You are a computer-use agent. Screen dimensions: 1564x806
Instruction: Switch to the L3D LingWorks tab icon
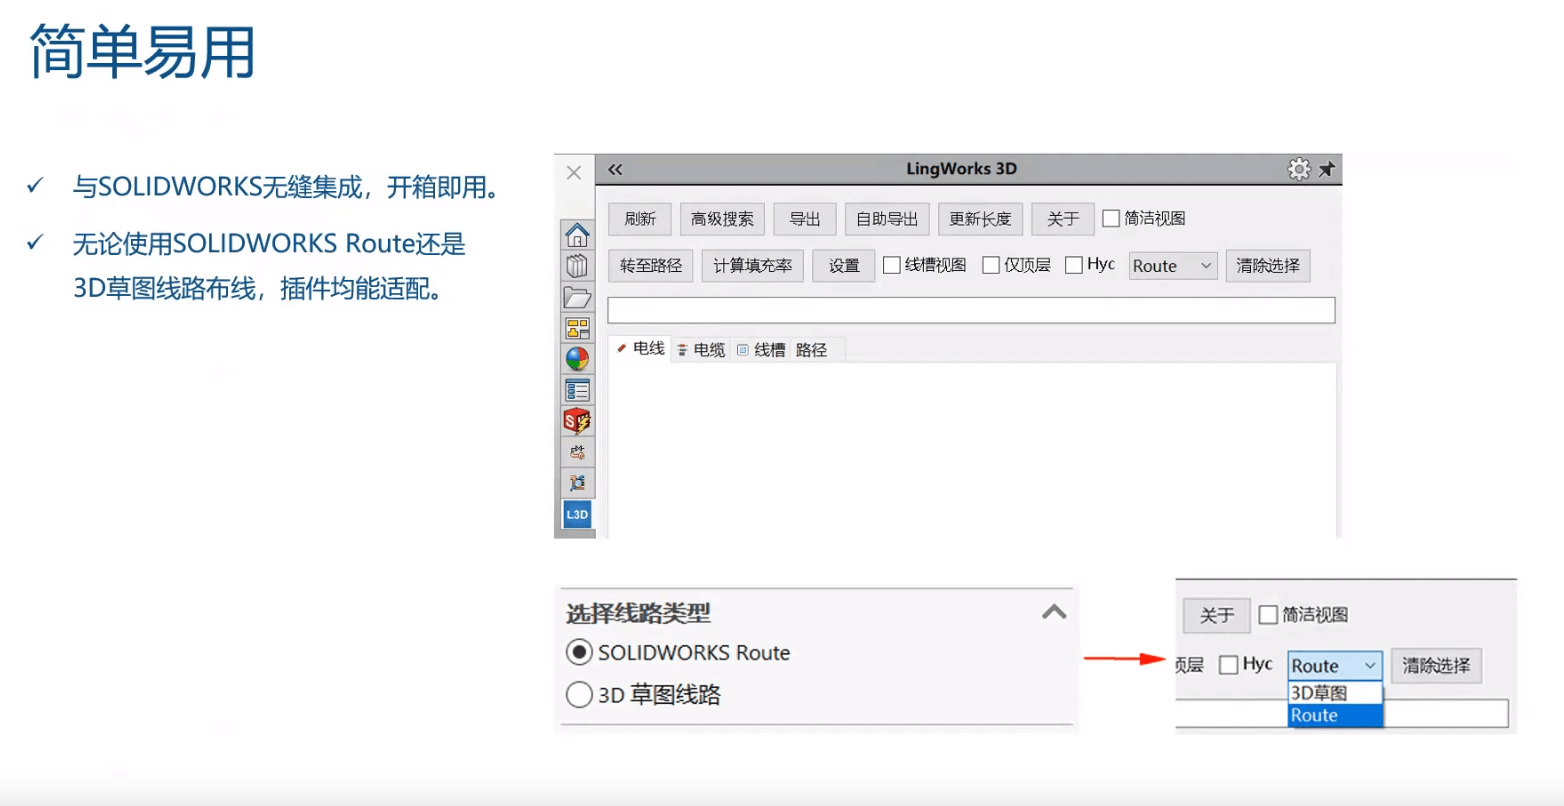577,514
